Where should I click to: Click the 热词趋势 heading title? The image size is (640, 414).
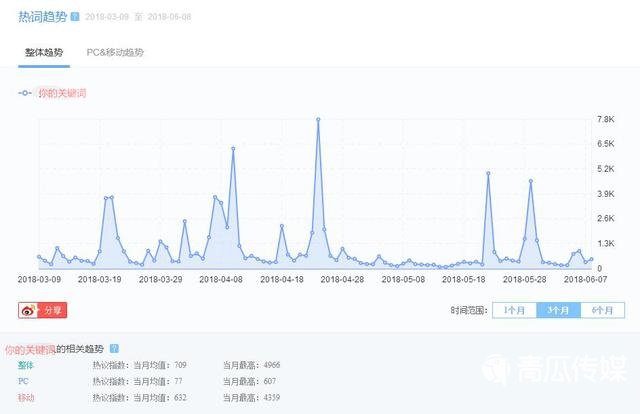pyautogui.click(x=41, y=17)
